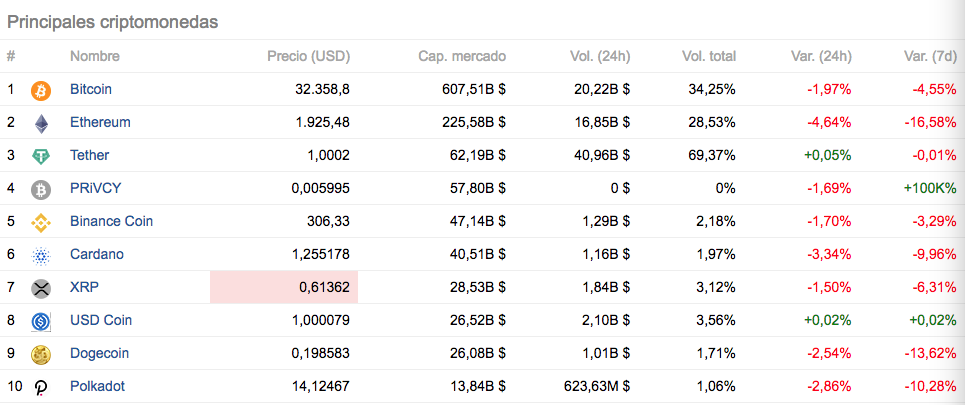Sort by Vol. (24h) column header
The height and width of the screenshot is (405, 965).
(600, 57)
